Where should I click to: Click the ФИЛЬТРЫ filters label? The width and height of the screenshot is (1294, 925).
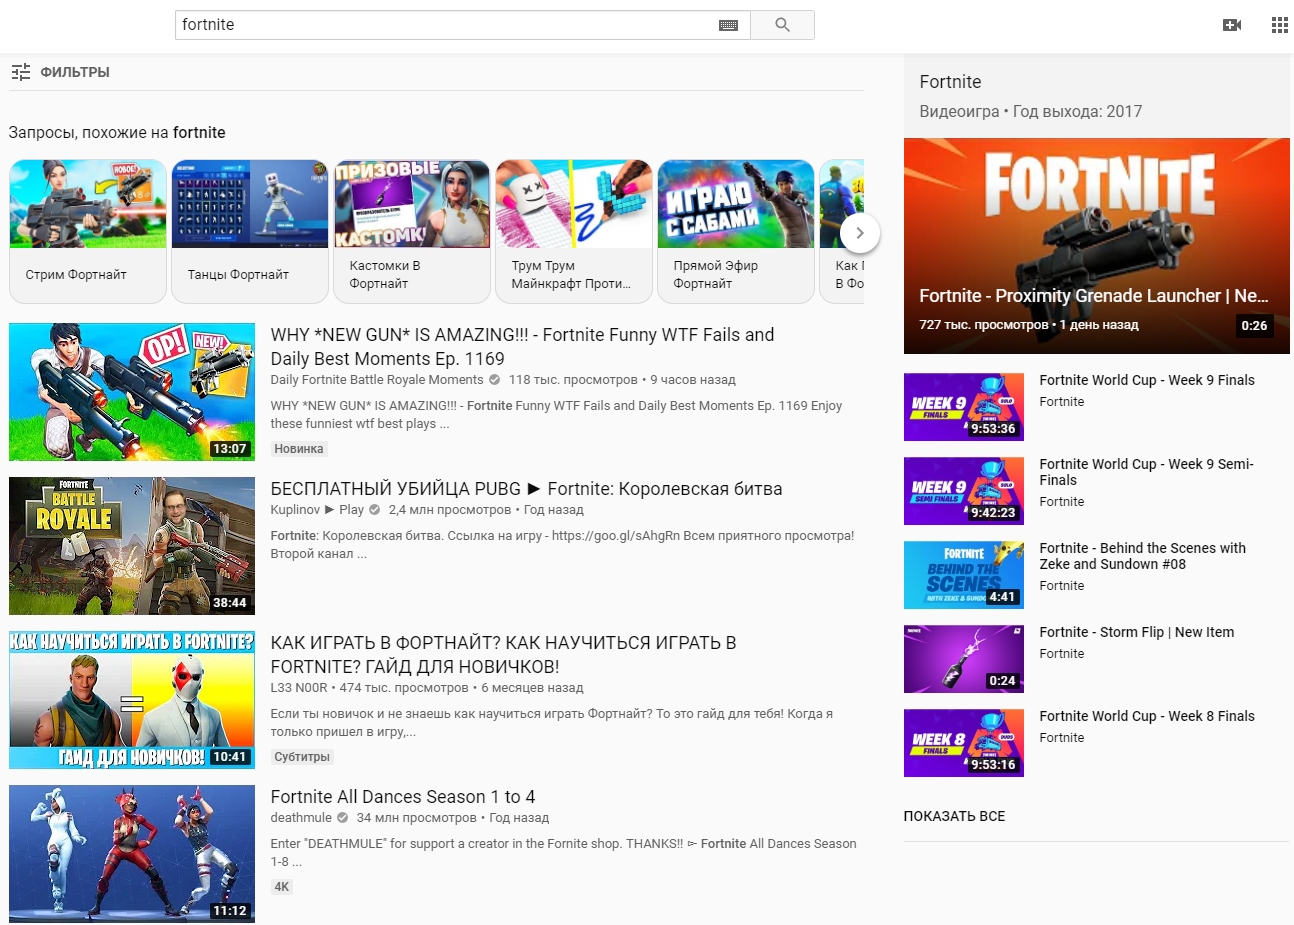click(75, 72)
